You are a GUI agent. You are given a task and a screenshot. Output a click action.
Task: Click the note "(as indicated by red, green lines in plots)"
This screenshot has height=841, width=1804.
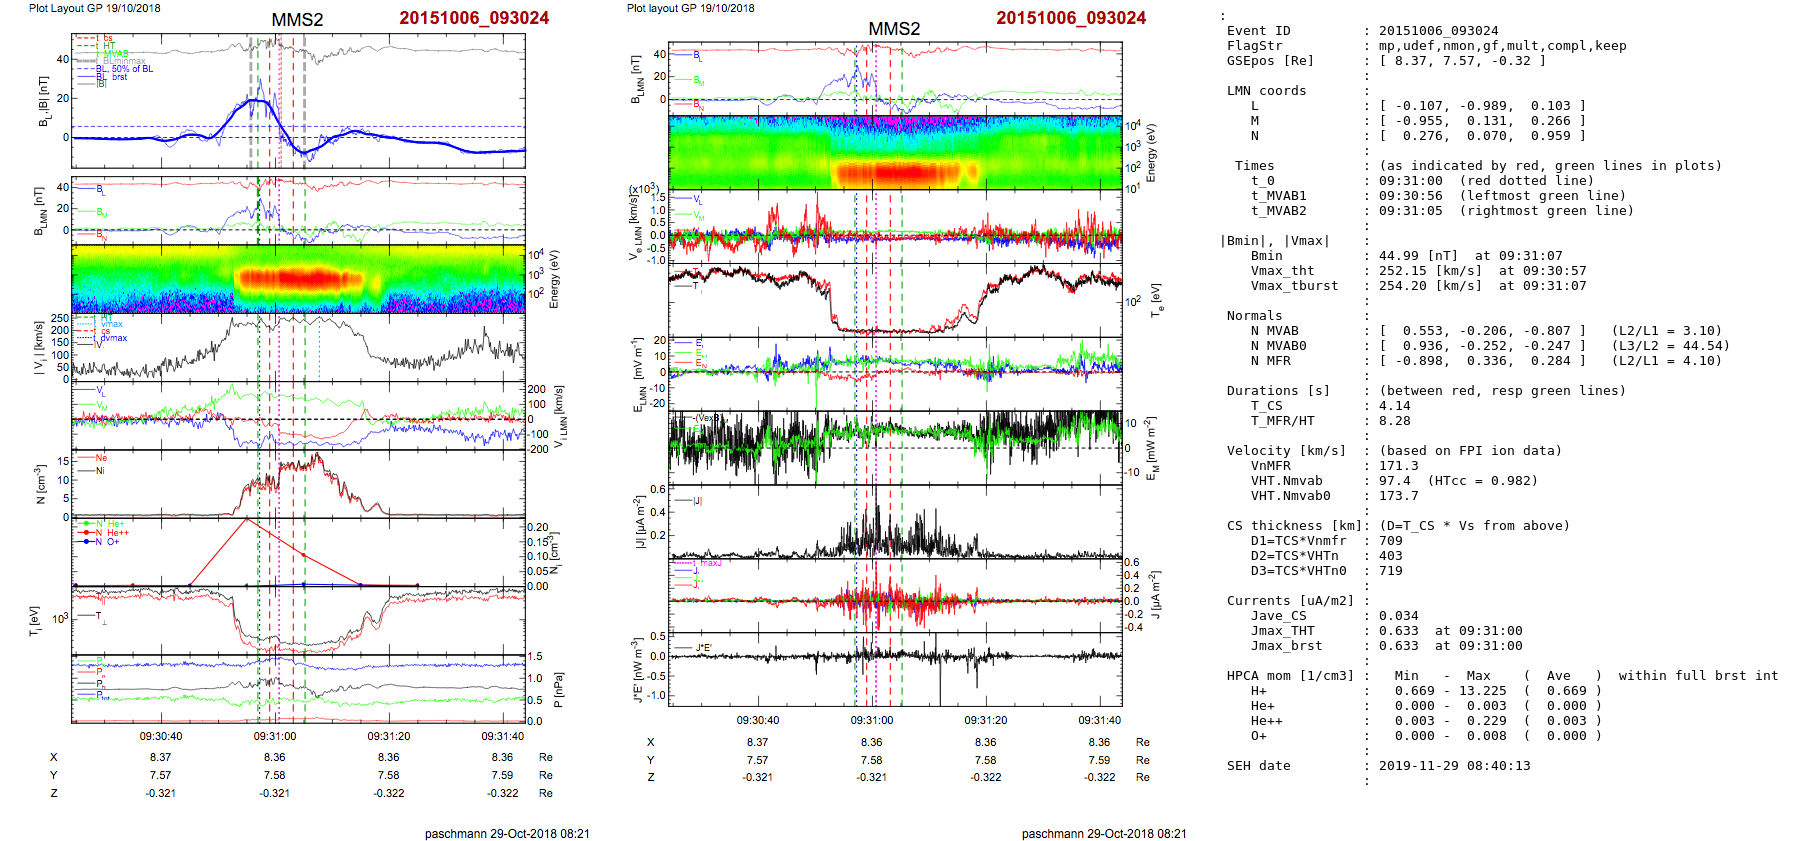[1550, 166]
